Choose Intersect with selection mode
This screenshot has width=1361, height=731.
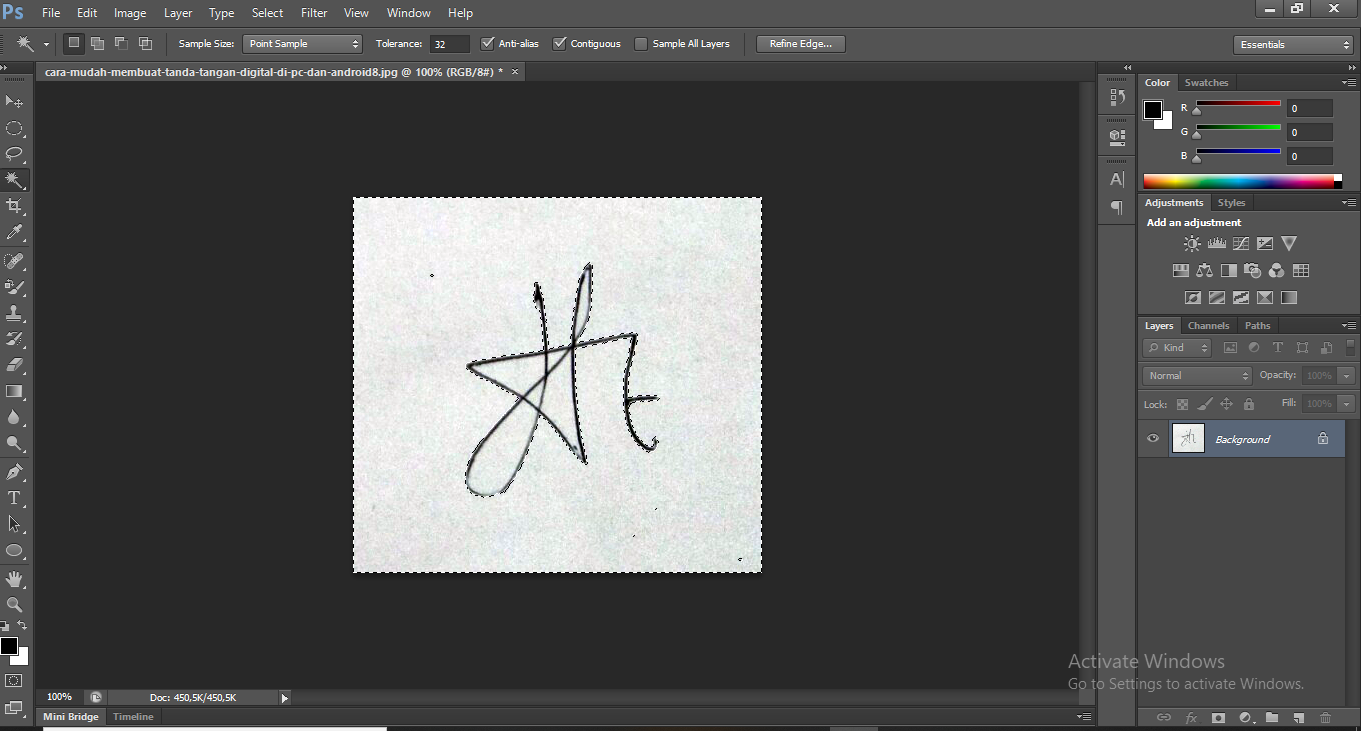[145, 43]
